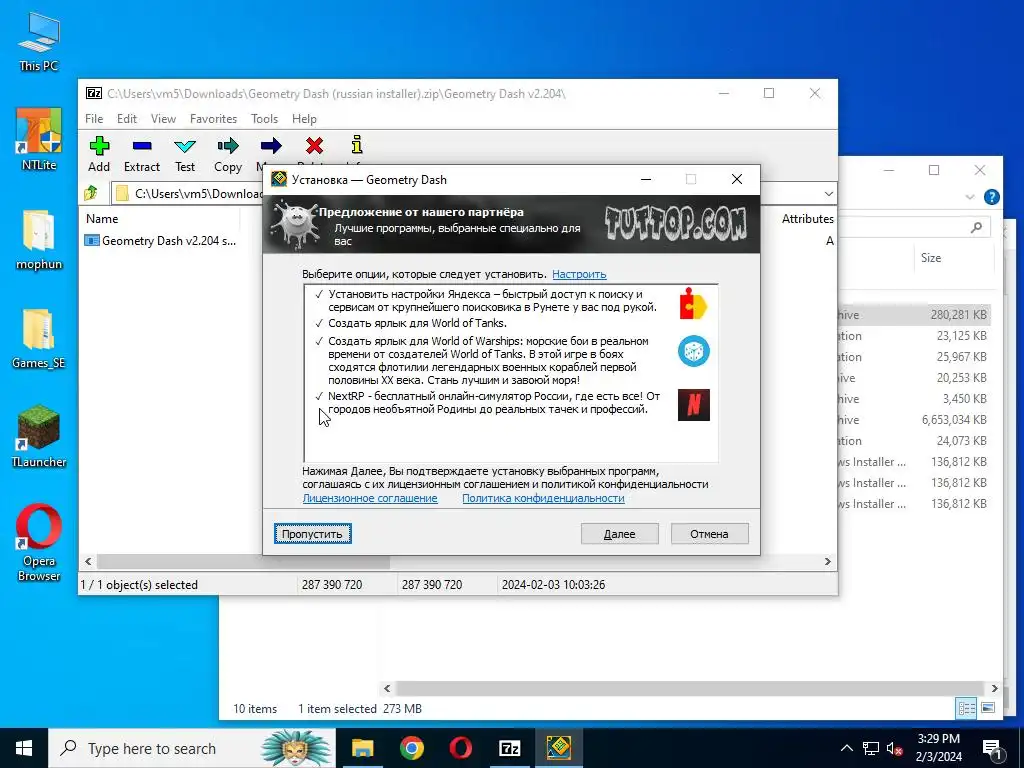The height and width of the screenshot is (768, 1024).
Task: Click the Add button in 7-Zip toolbar
Action: (x=99, y=154)
